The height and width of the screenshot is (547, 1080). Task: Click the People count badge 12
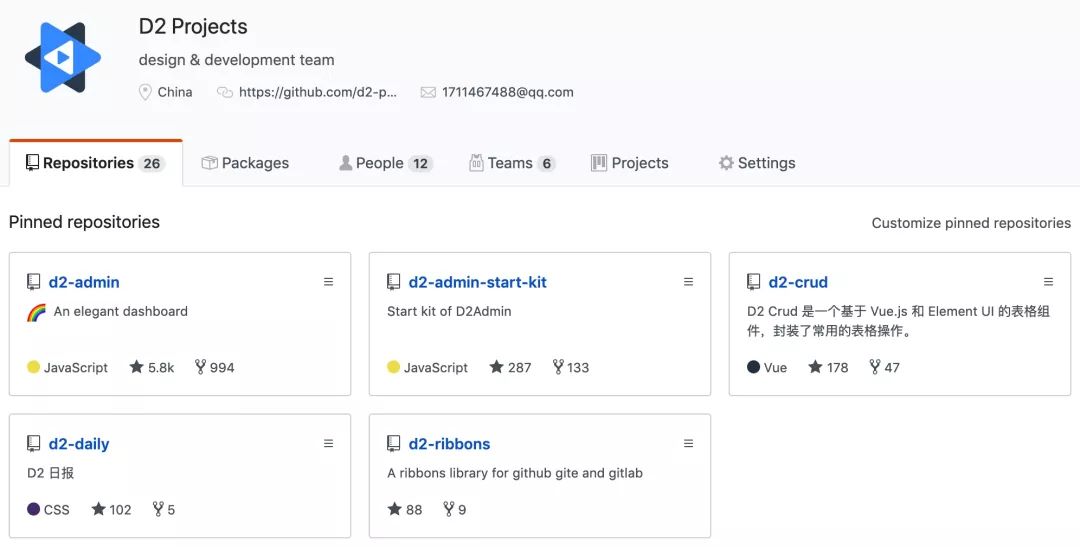[x=420, y=163]
